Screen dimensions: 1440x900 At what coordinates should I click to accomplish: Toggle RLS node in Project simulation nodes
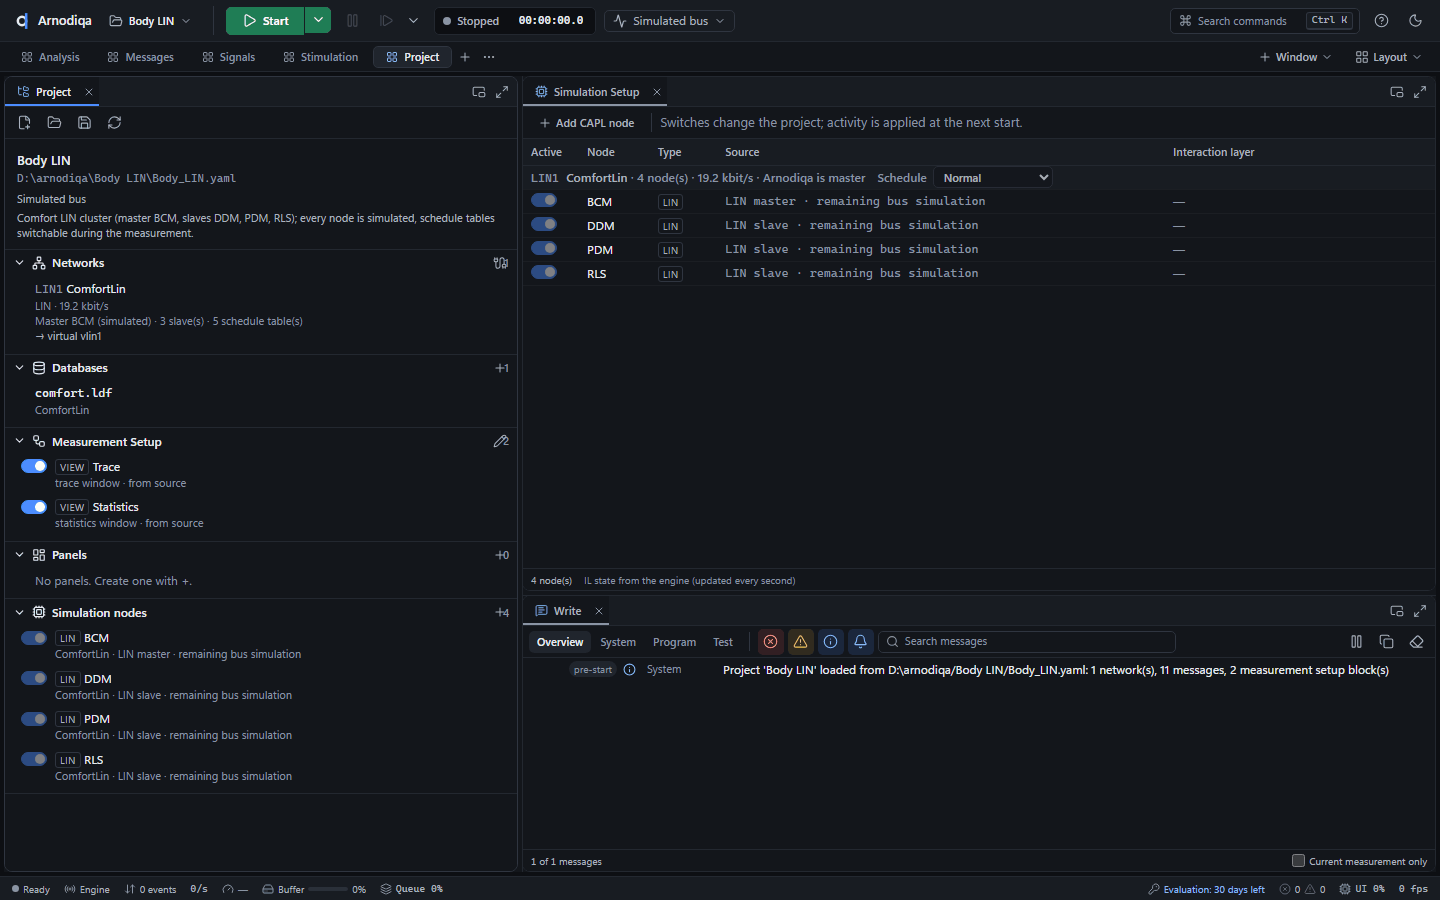click(x=34, y=759)
